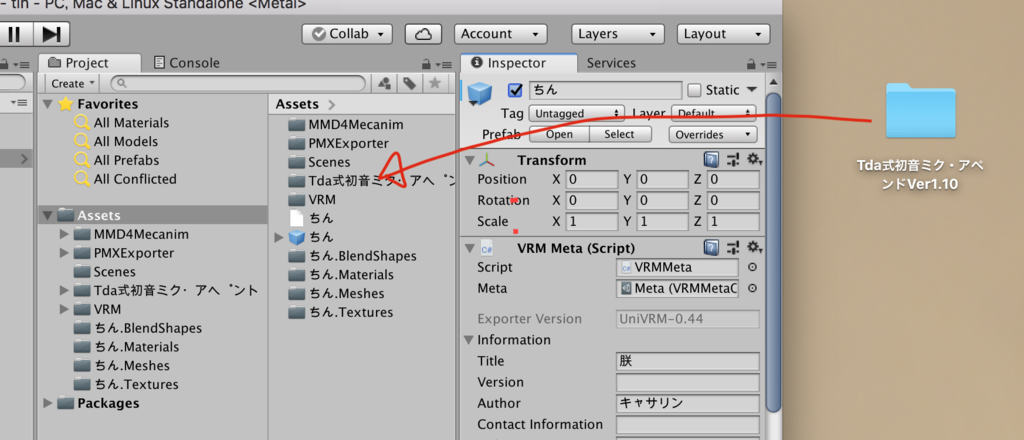
Task: Expand the Packages tree root
Action: (x=48, y=403)
